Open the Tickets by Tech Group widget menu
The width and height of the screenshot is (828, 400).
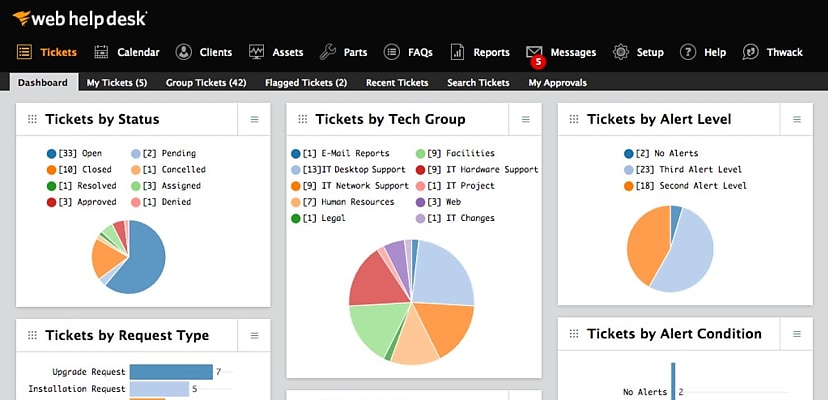pos(525,119)
